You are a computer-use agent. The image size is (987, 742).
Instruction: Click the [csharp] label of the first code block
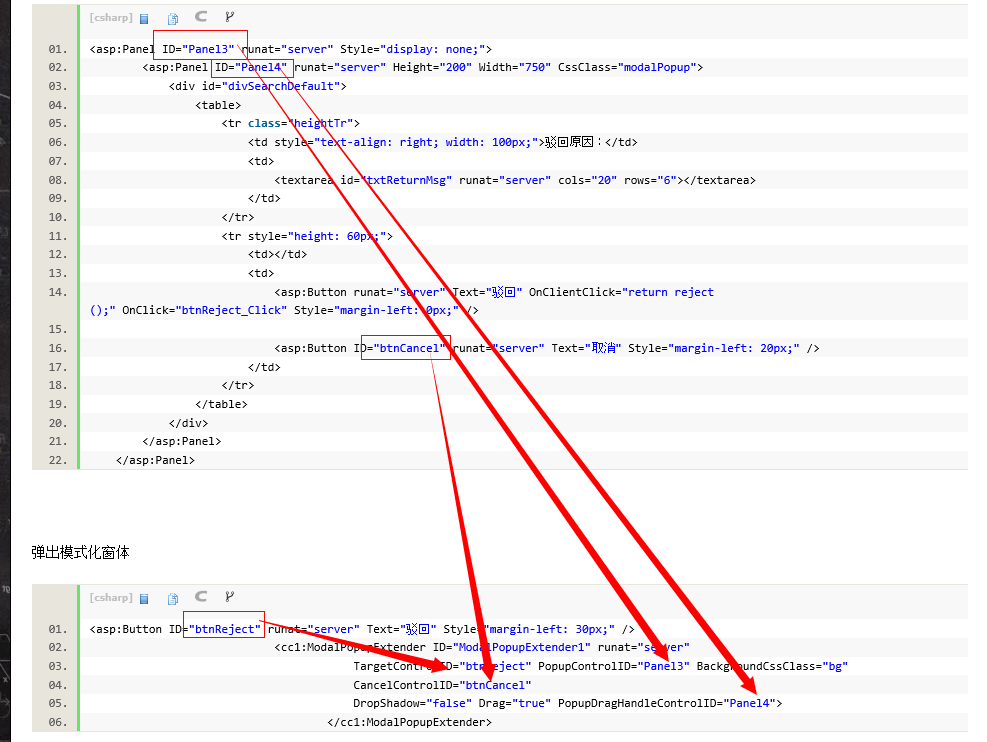click(111, 18)
